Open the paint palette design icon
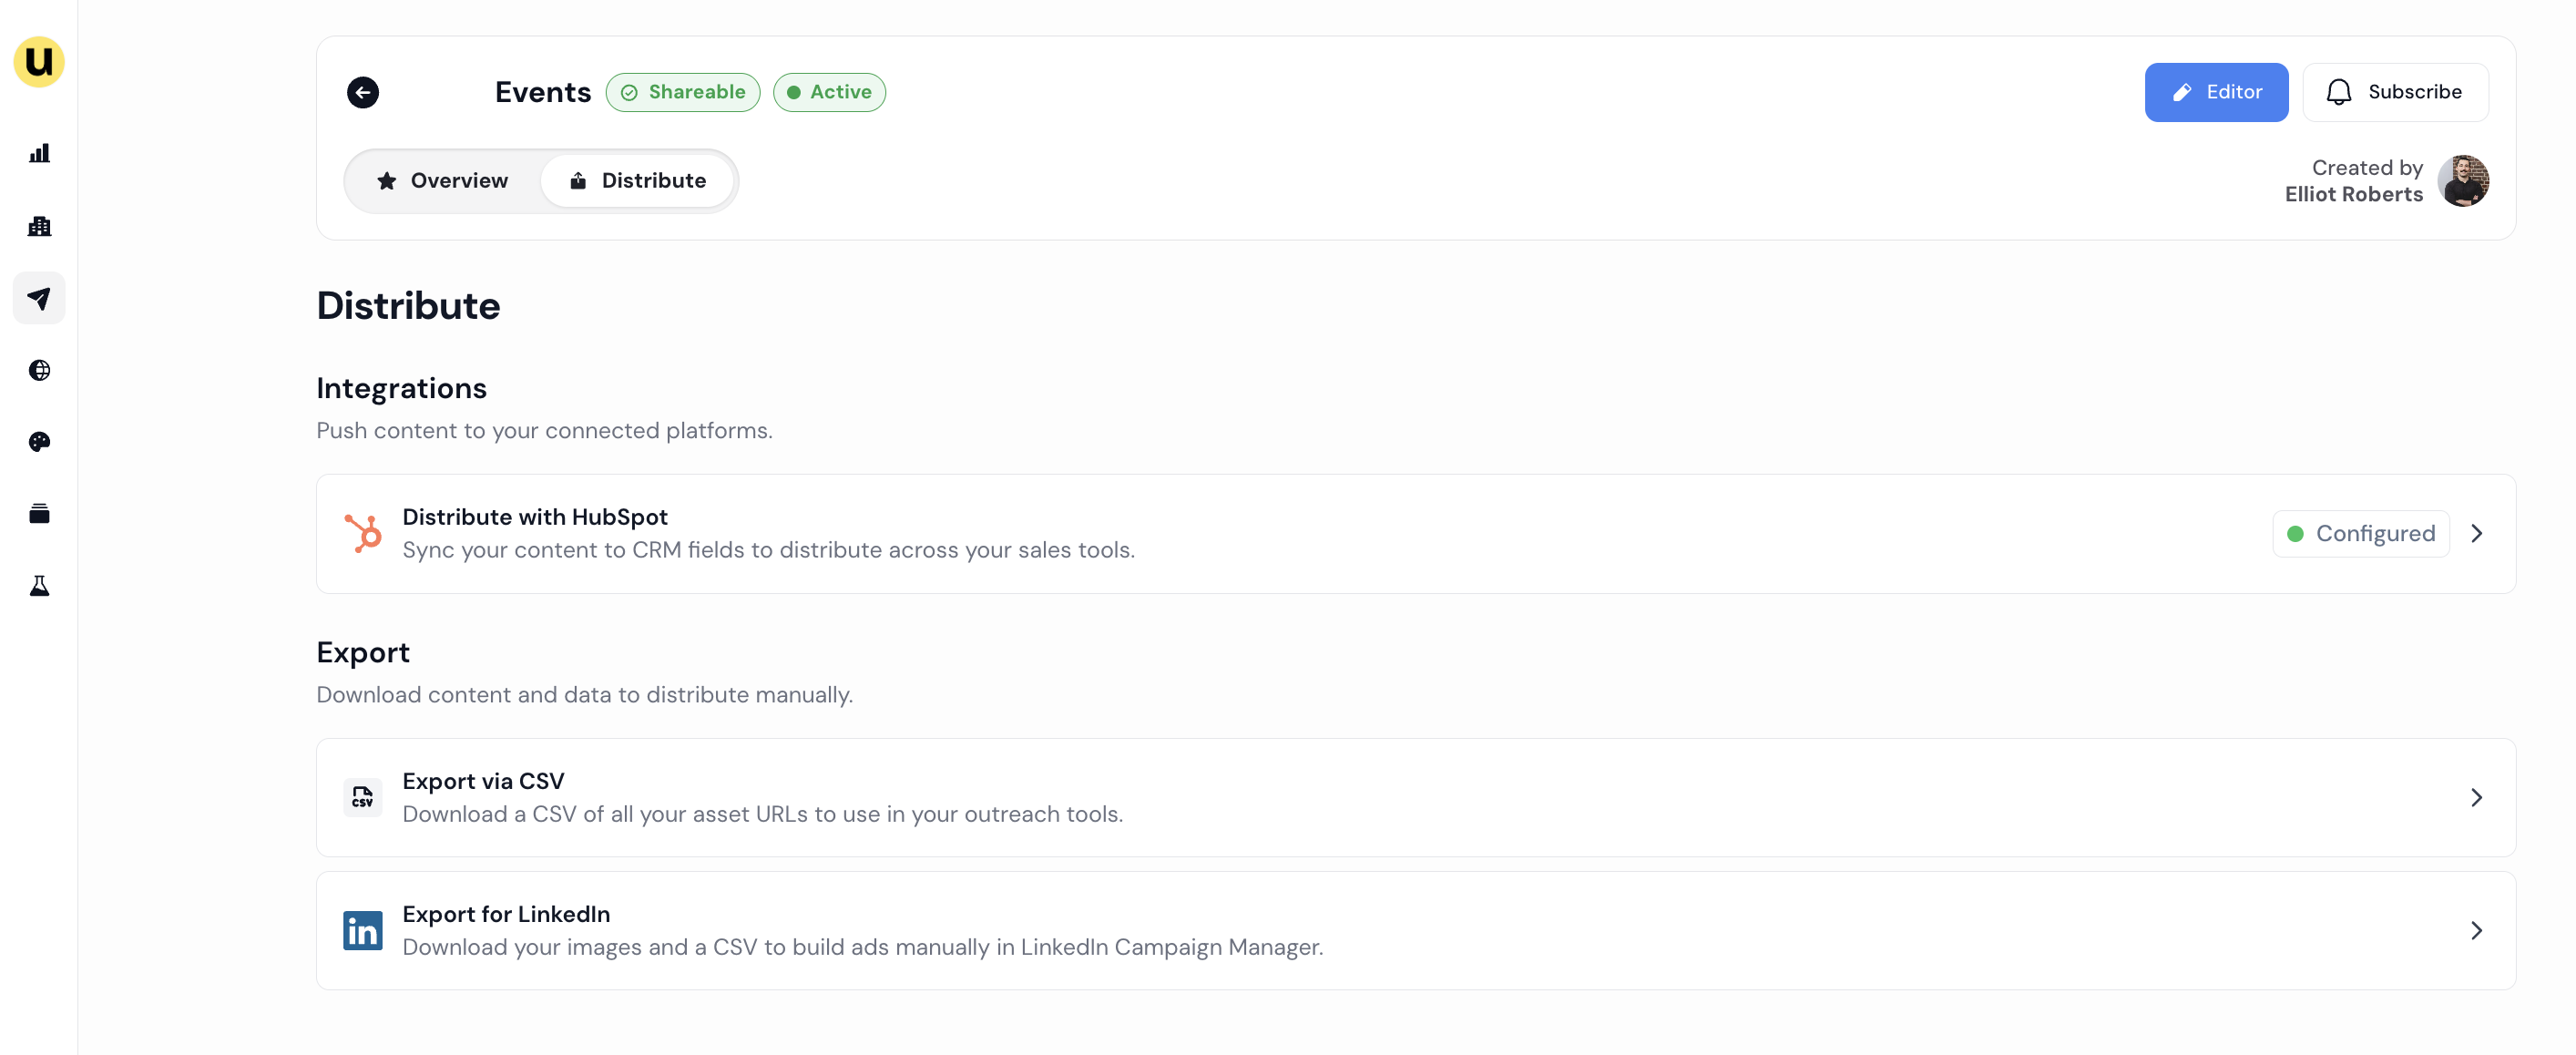 pos(39,442)
